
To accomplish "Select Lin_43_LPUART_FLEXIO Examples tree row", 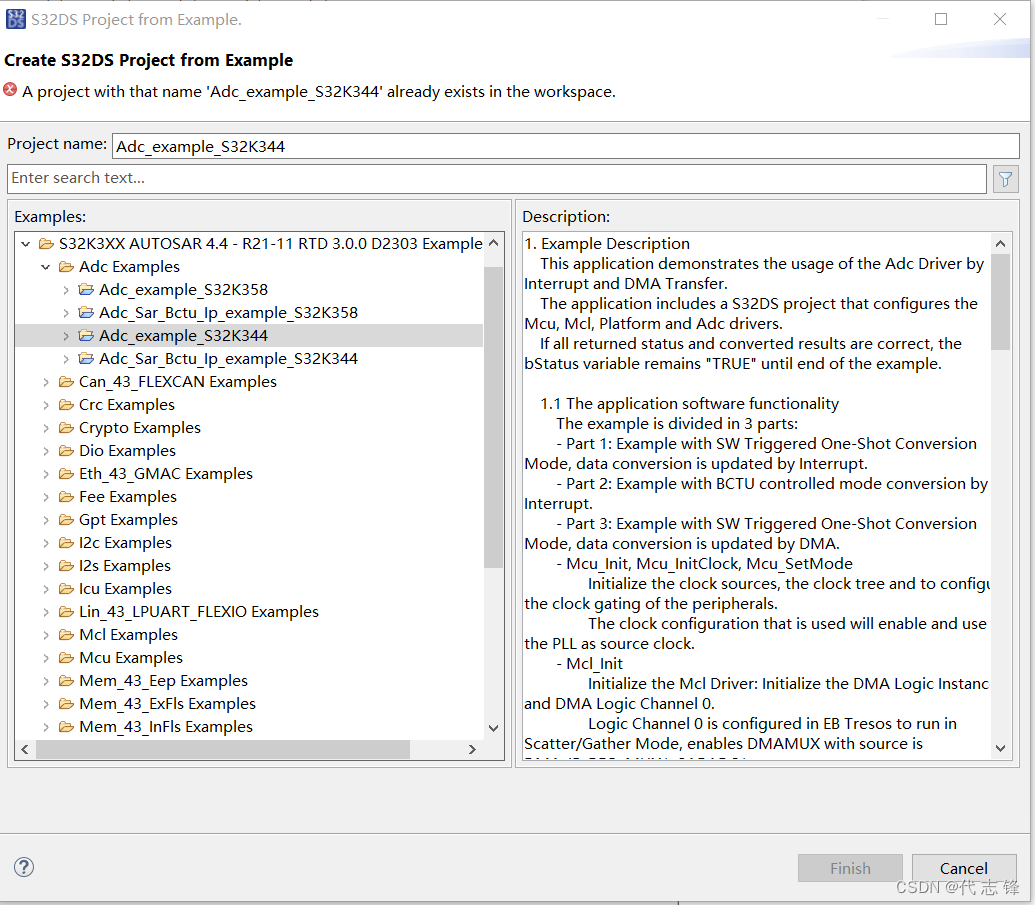I will 199,611.
